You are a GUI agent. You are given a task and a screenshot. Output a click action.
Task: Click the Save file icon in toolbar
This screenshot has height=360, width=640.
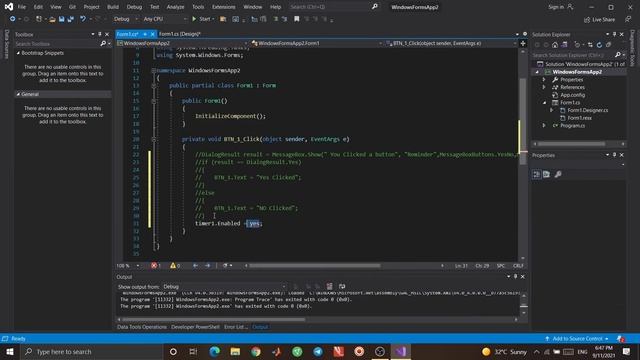pos(62,19)
